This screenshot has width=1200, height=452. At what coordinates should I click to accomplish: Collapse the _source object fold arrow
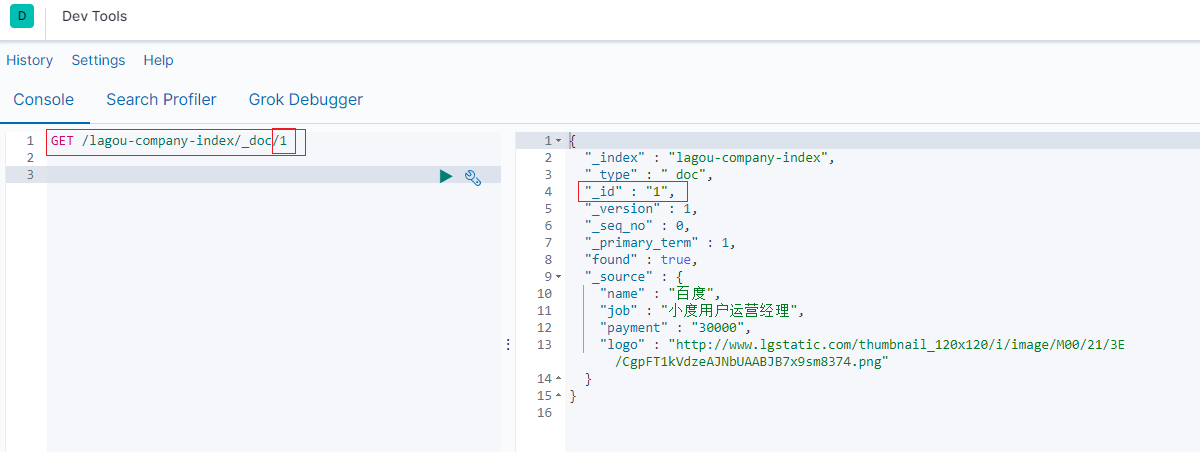(x=558, y=277)
